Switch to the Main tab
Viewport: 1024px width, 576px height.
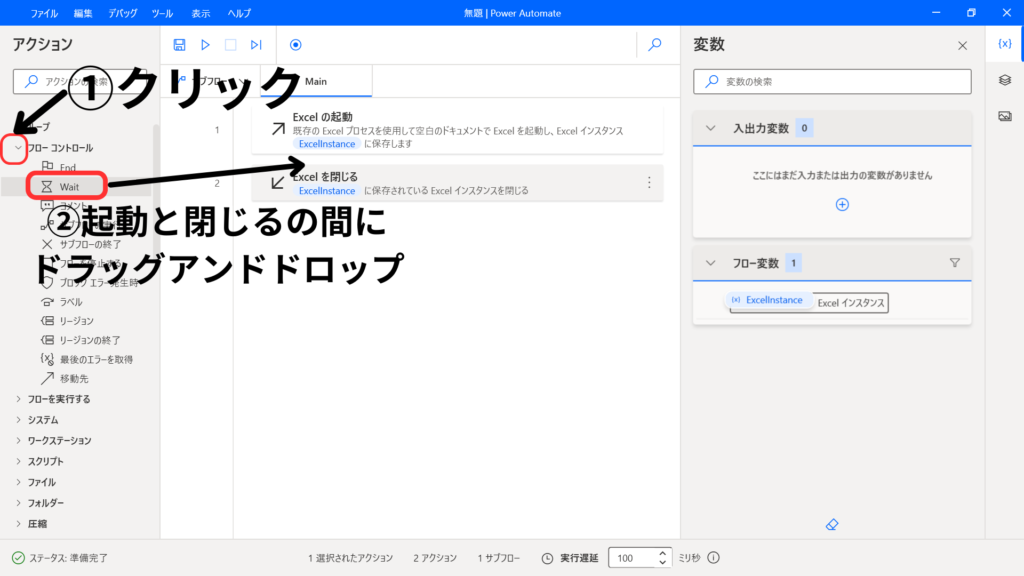pos(316,81)
